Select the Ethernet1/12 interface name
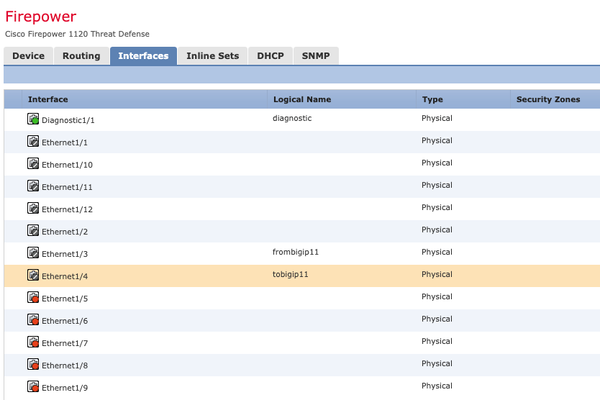600x400 pixels. pyautogui.click(x=67, y=209)
